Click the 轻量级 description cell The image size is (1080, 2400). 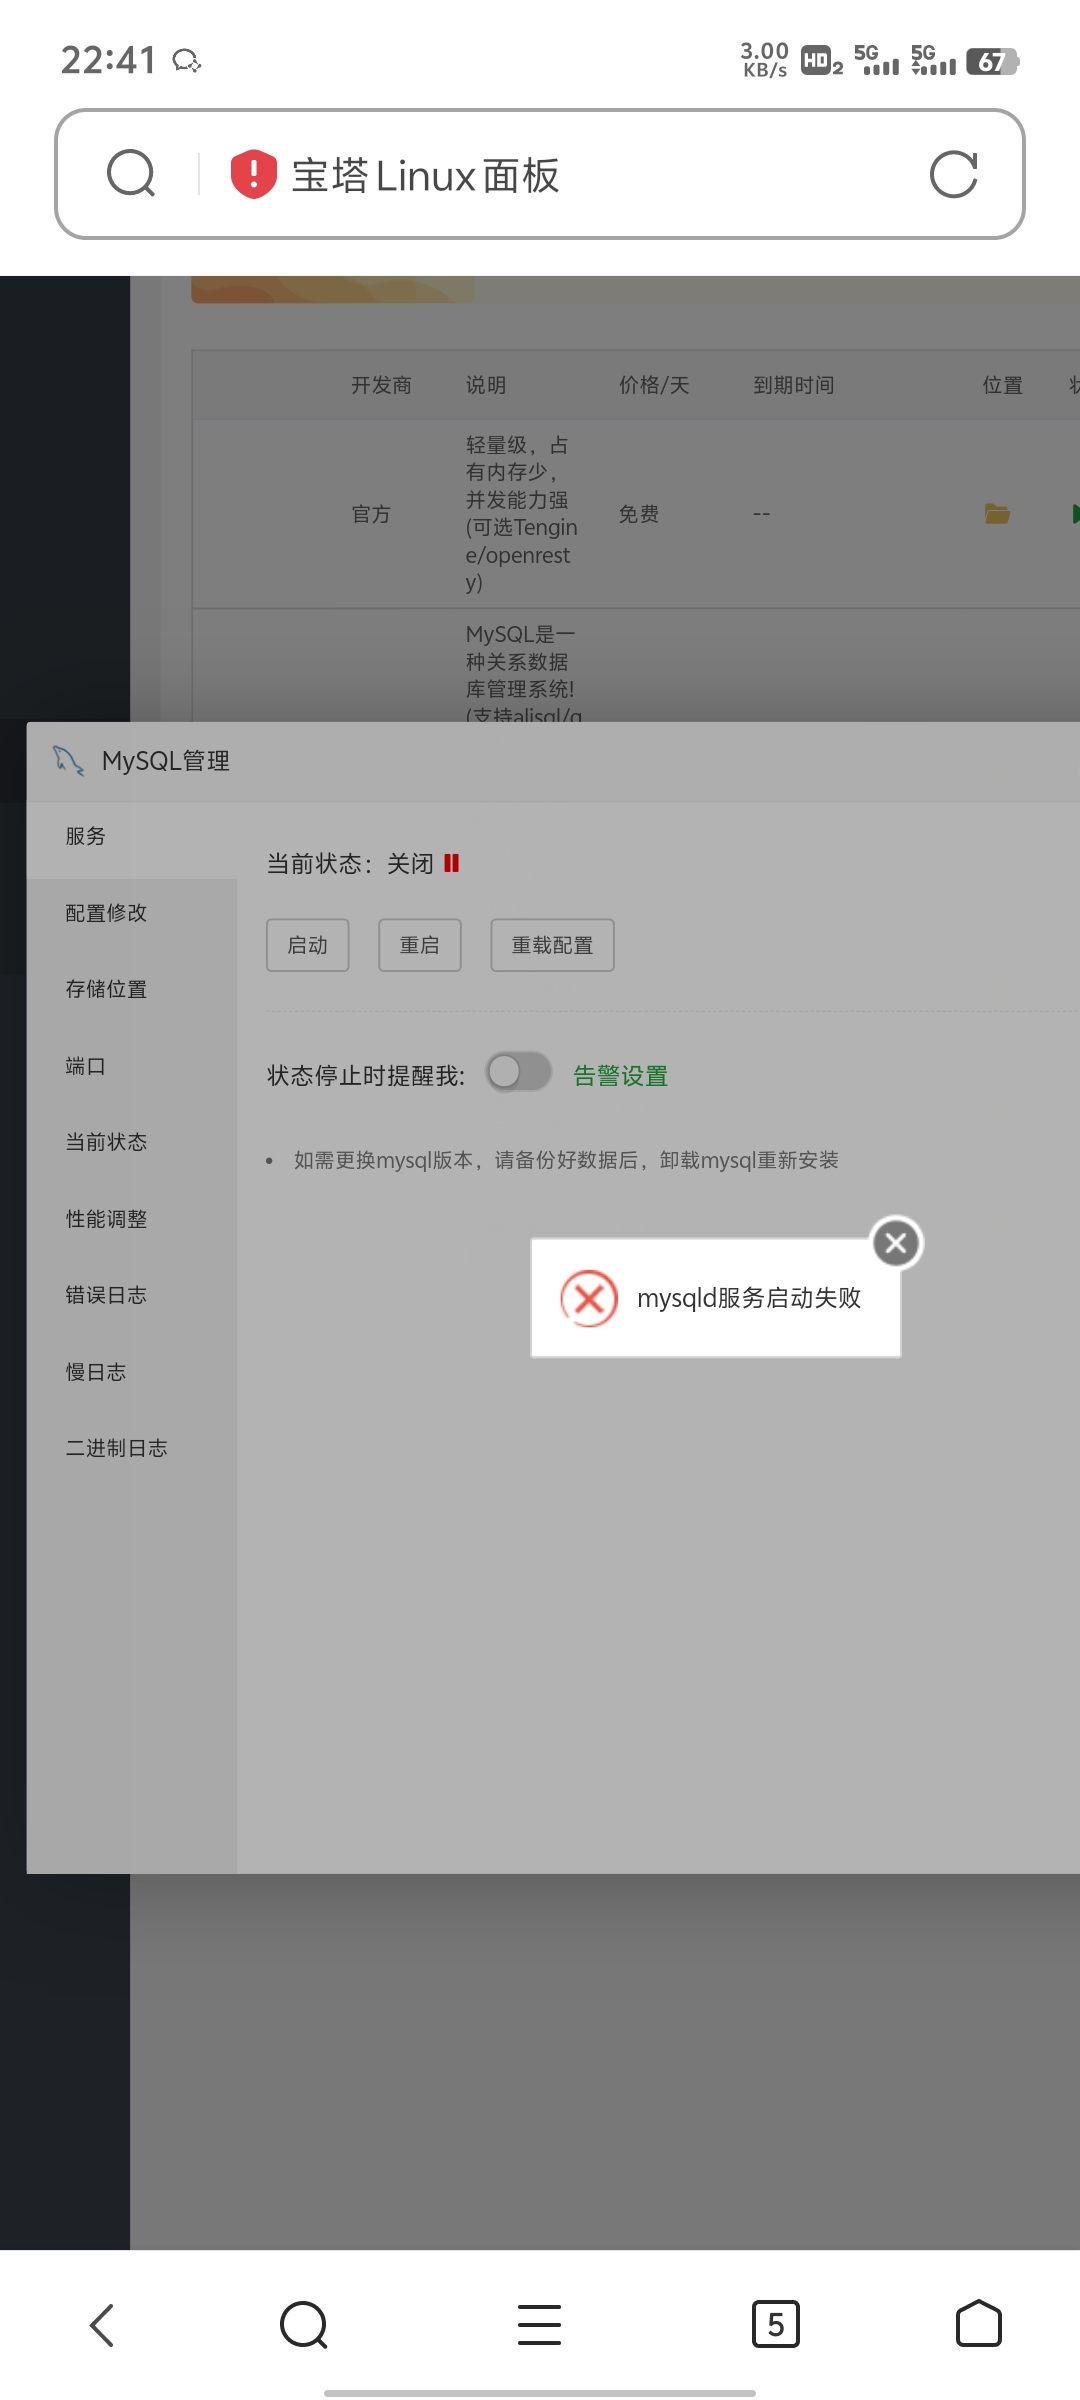521,514
